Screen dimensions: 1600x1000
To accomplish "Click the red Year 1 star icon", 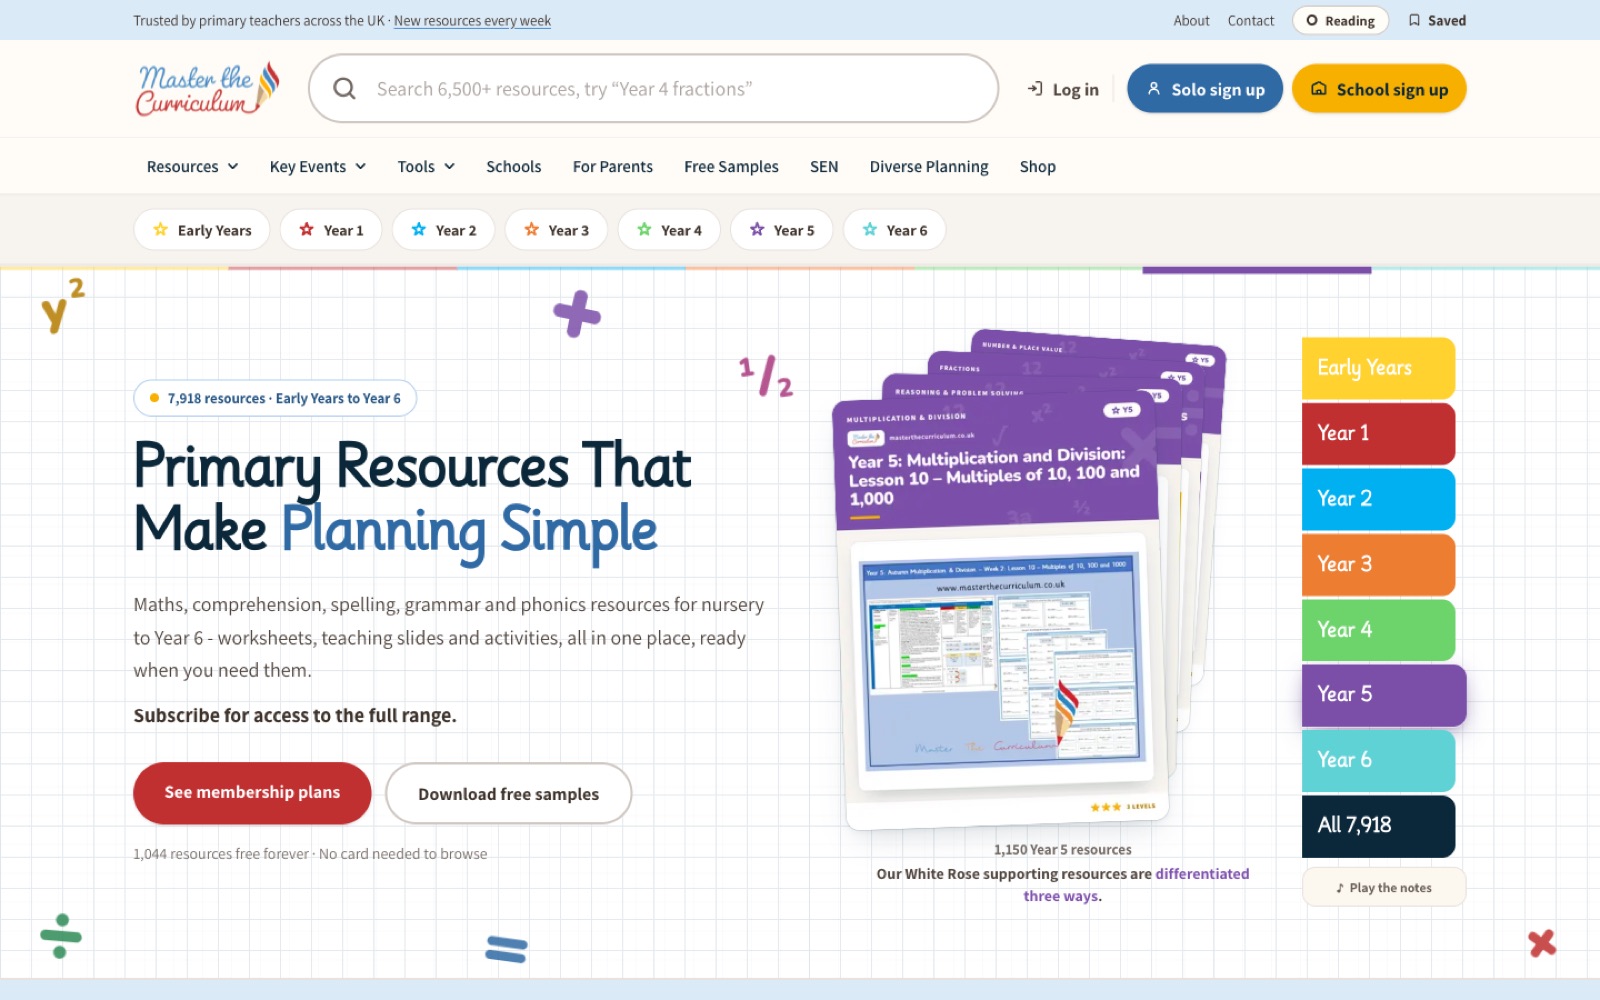I will (x=306, y=230).
